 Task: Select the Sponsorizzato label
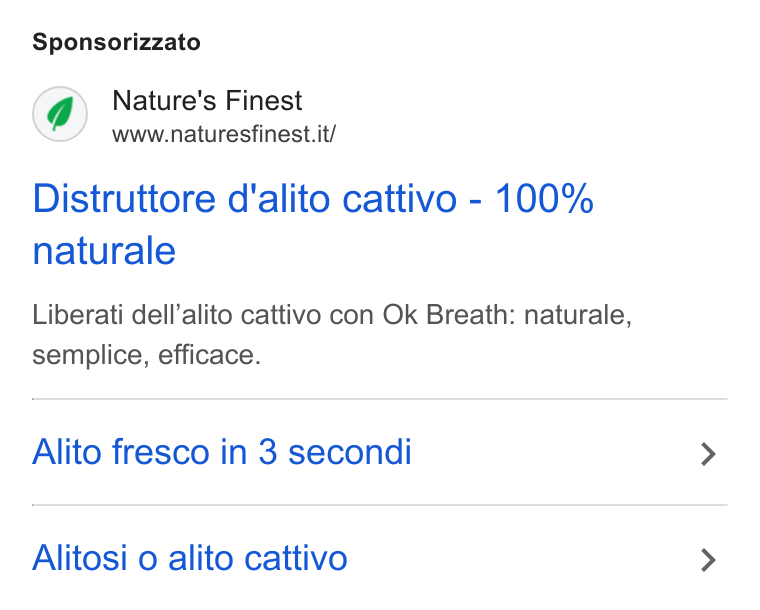coord(116,42)
